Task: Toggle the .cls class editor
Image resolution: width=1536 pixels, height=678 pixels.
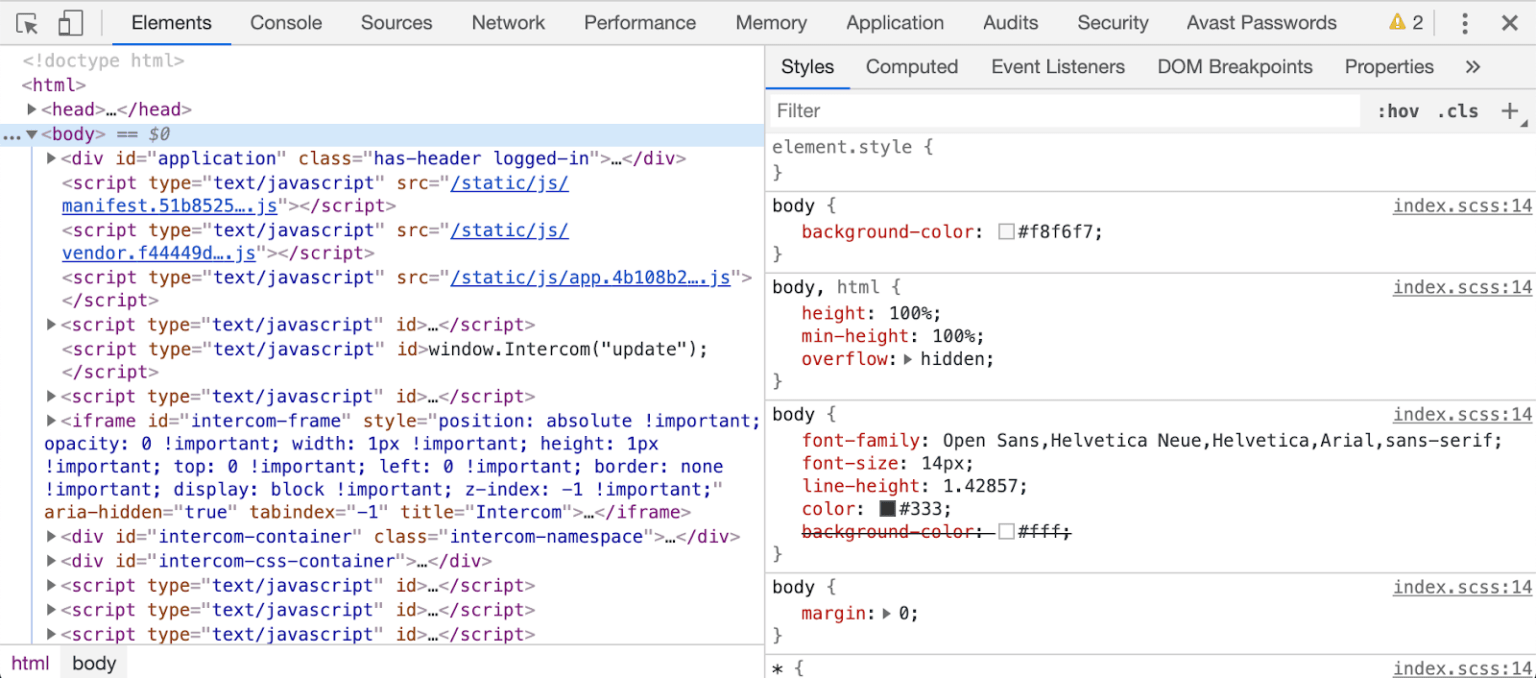Action: (x=1458, y=111)
